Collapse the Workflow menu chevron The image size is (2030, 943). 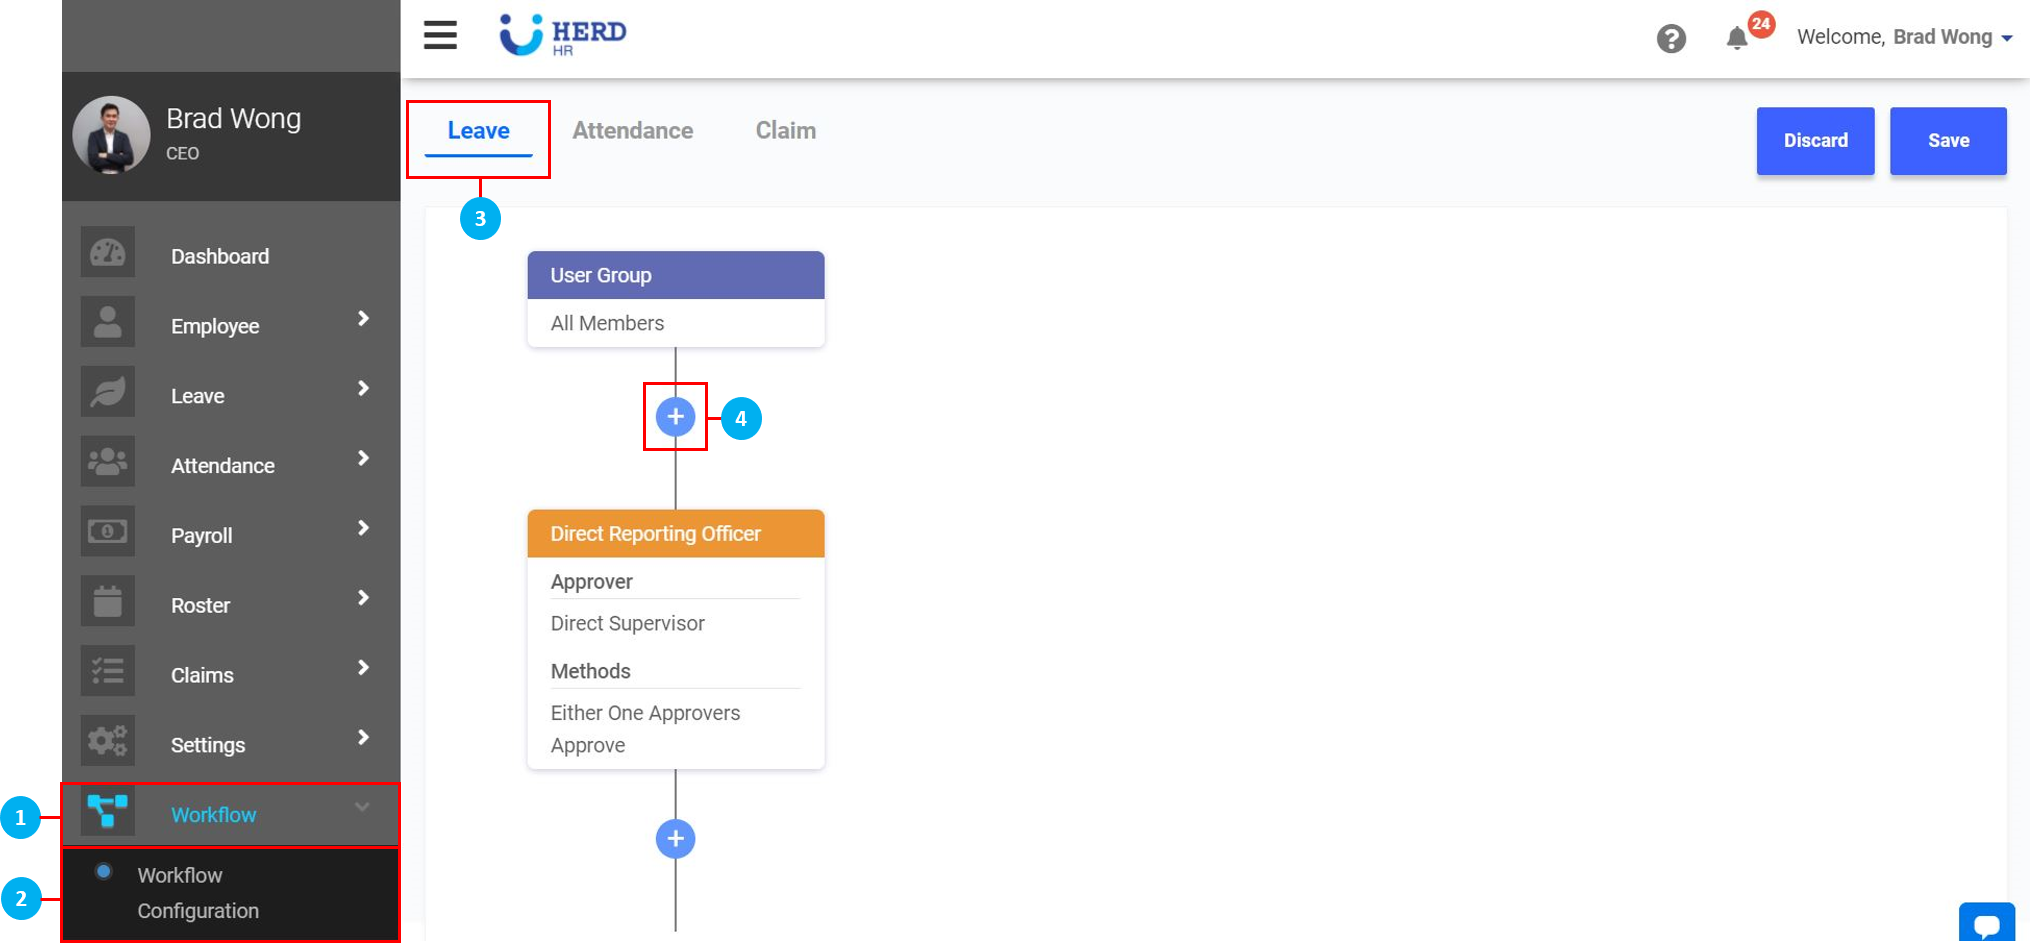pos(362,807)
